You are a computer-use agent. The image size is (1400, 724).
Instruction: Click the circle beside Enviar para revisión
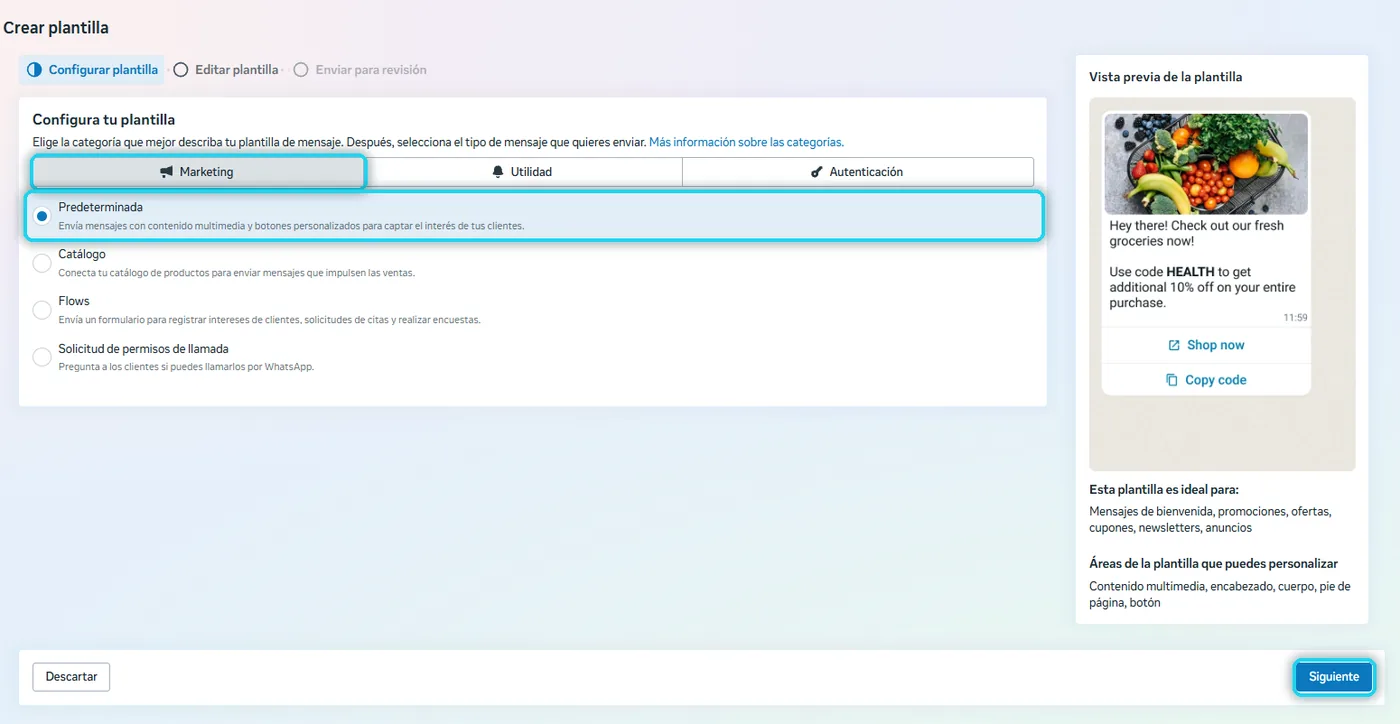(x=301, y=70)
